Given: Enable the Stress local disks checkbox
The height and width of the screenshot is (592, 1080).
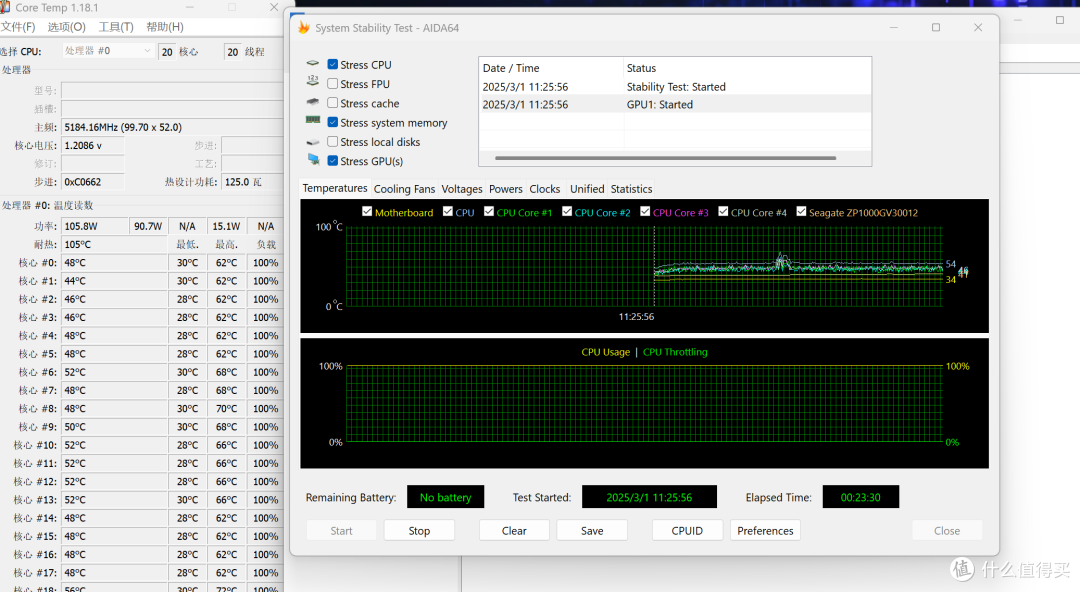Looking at the screenshot, I should point(333,141).
